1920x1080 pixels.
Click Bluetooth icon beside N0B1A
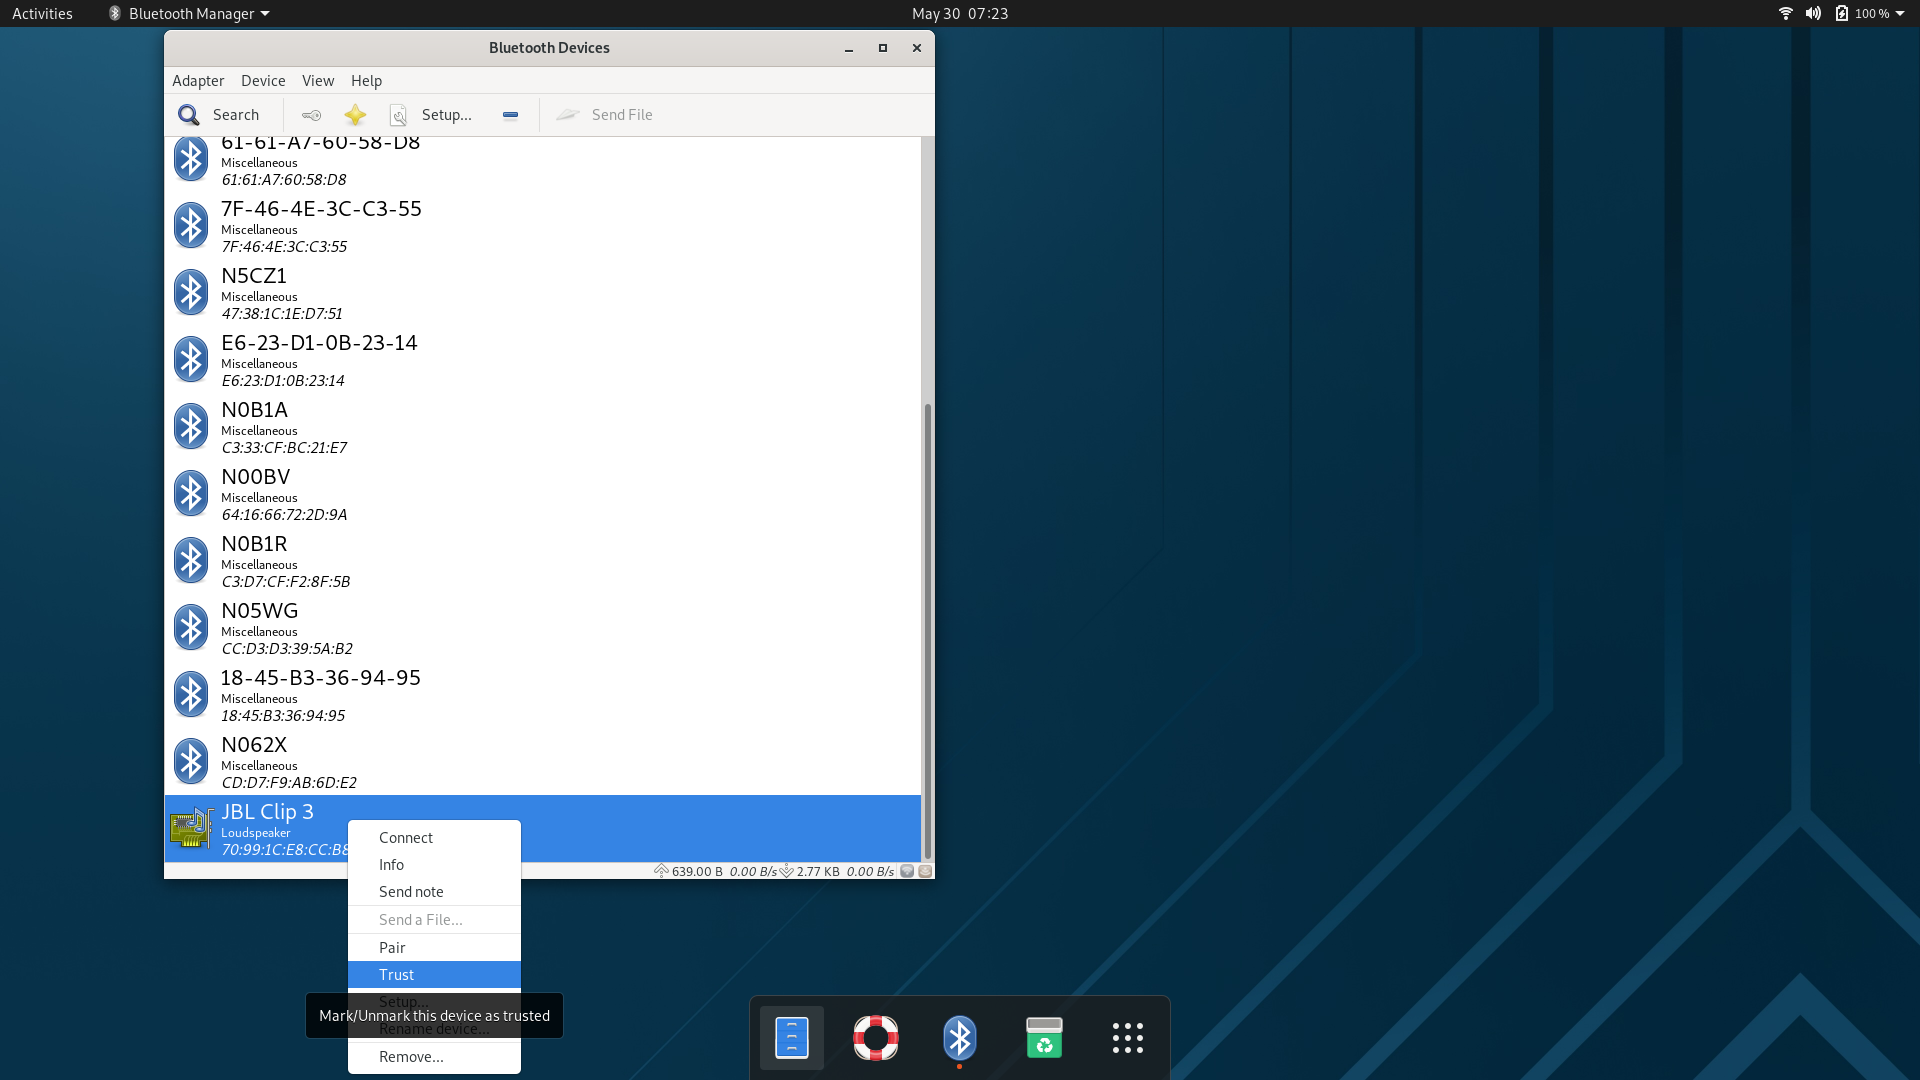[x=190, y=426]
